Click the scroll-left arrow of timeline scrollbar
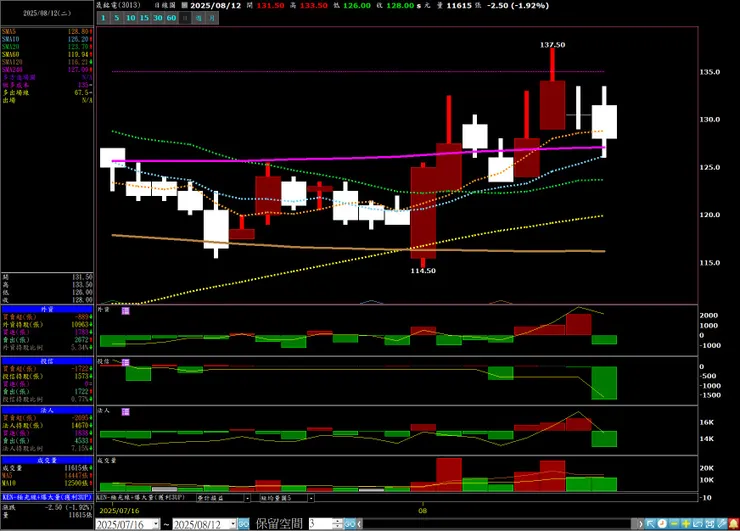This screenshot has width=740, height=531. point(360,524)
